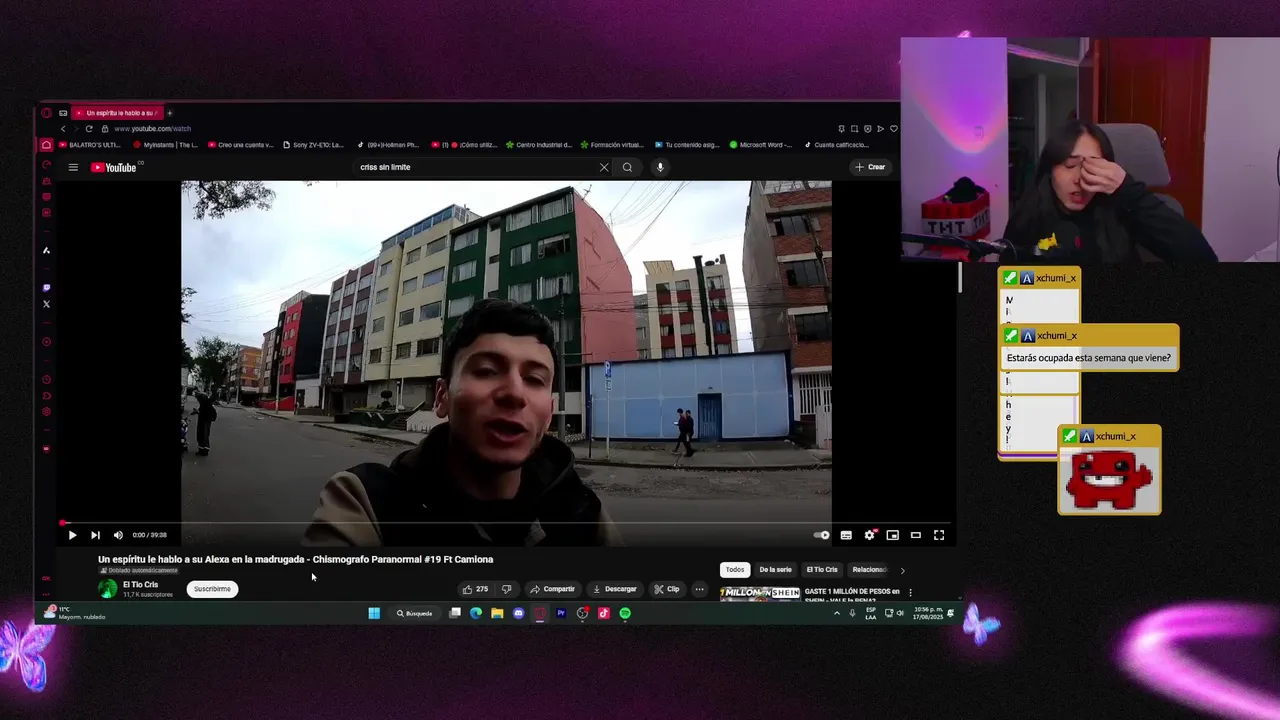Click taskbar Búsqueda search box
Screen dimensions: 1280x720
414,613
